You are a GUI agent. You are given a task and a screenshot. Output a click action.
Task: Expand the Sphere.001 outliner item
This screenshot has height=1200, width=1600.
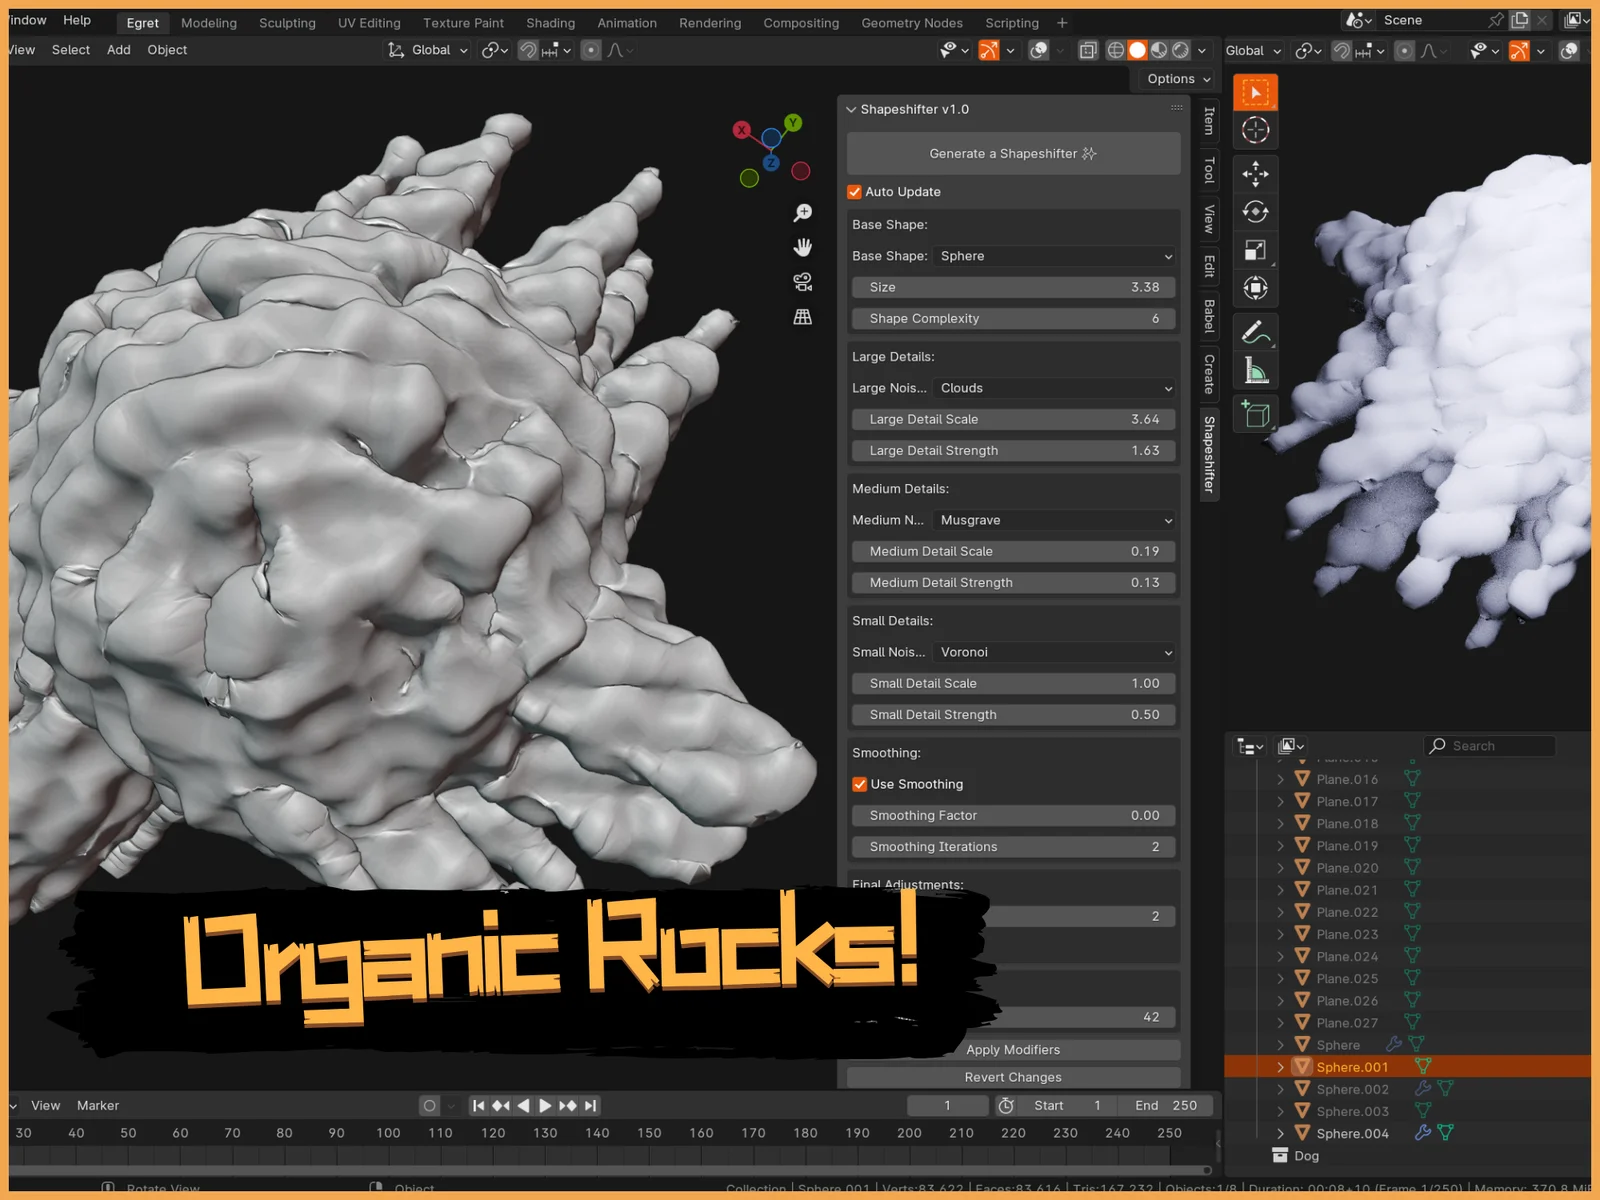(x=1280, y=1067)
